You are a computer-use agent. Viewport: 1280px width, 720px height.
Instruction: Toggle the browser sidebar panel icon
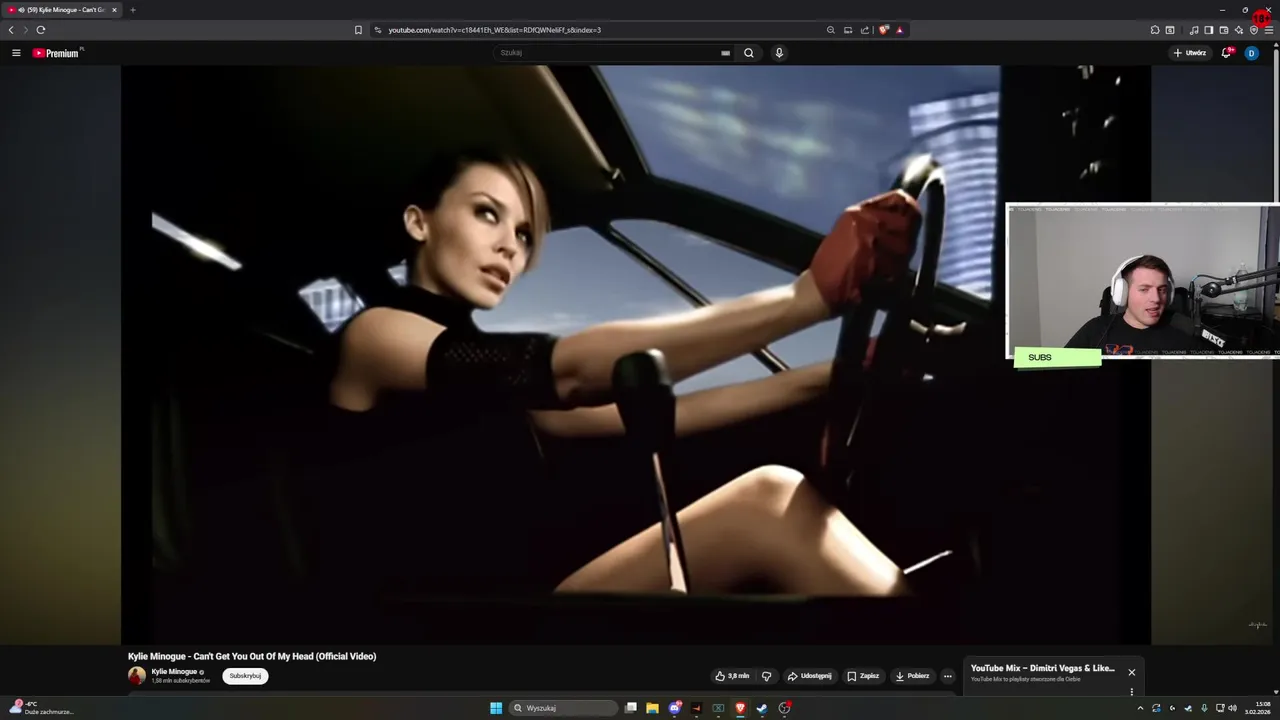1209,30
